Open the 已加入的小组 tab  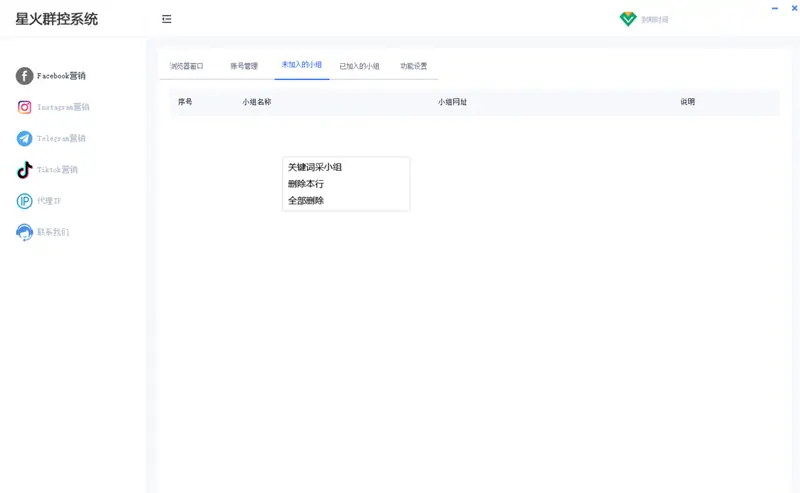(x=359, y=66)
